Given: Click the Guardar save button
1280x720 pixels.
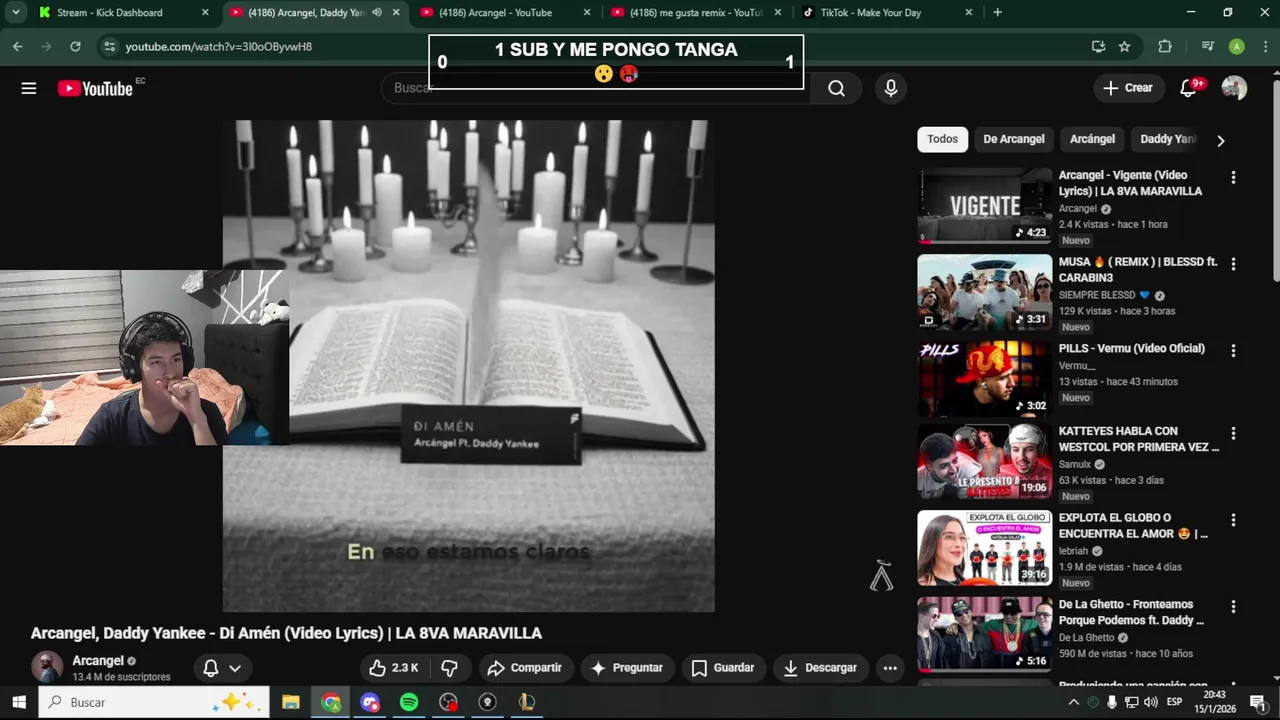Looking at the screenshot, I should 723,668.
